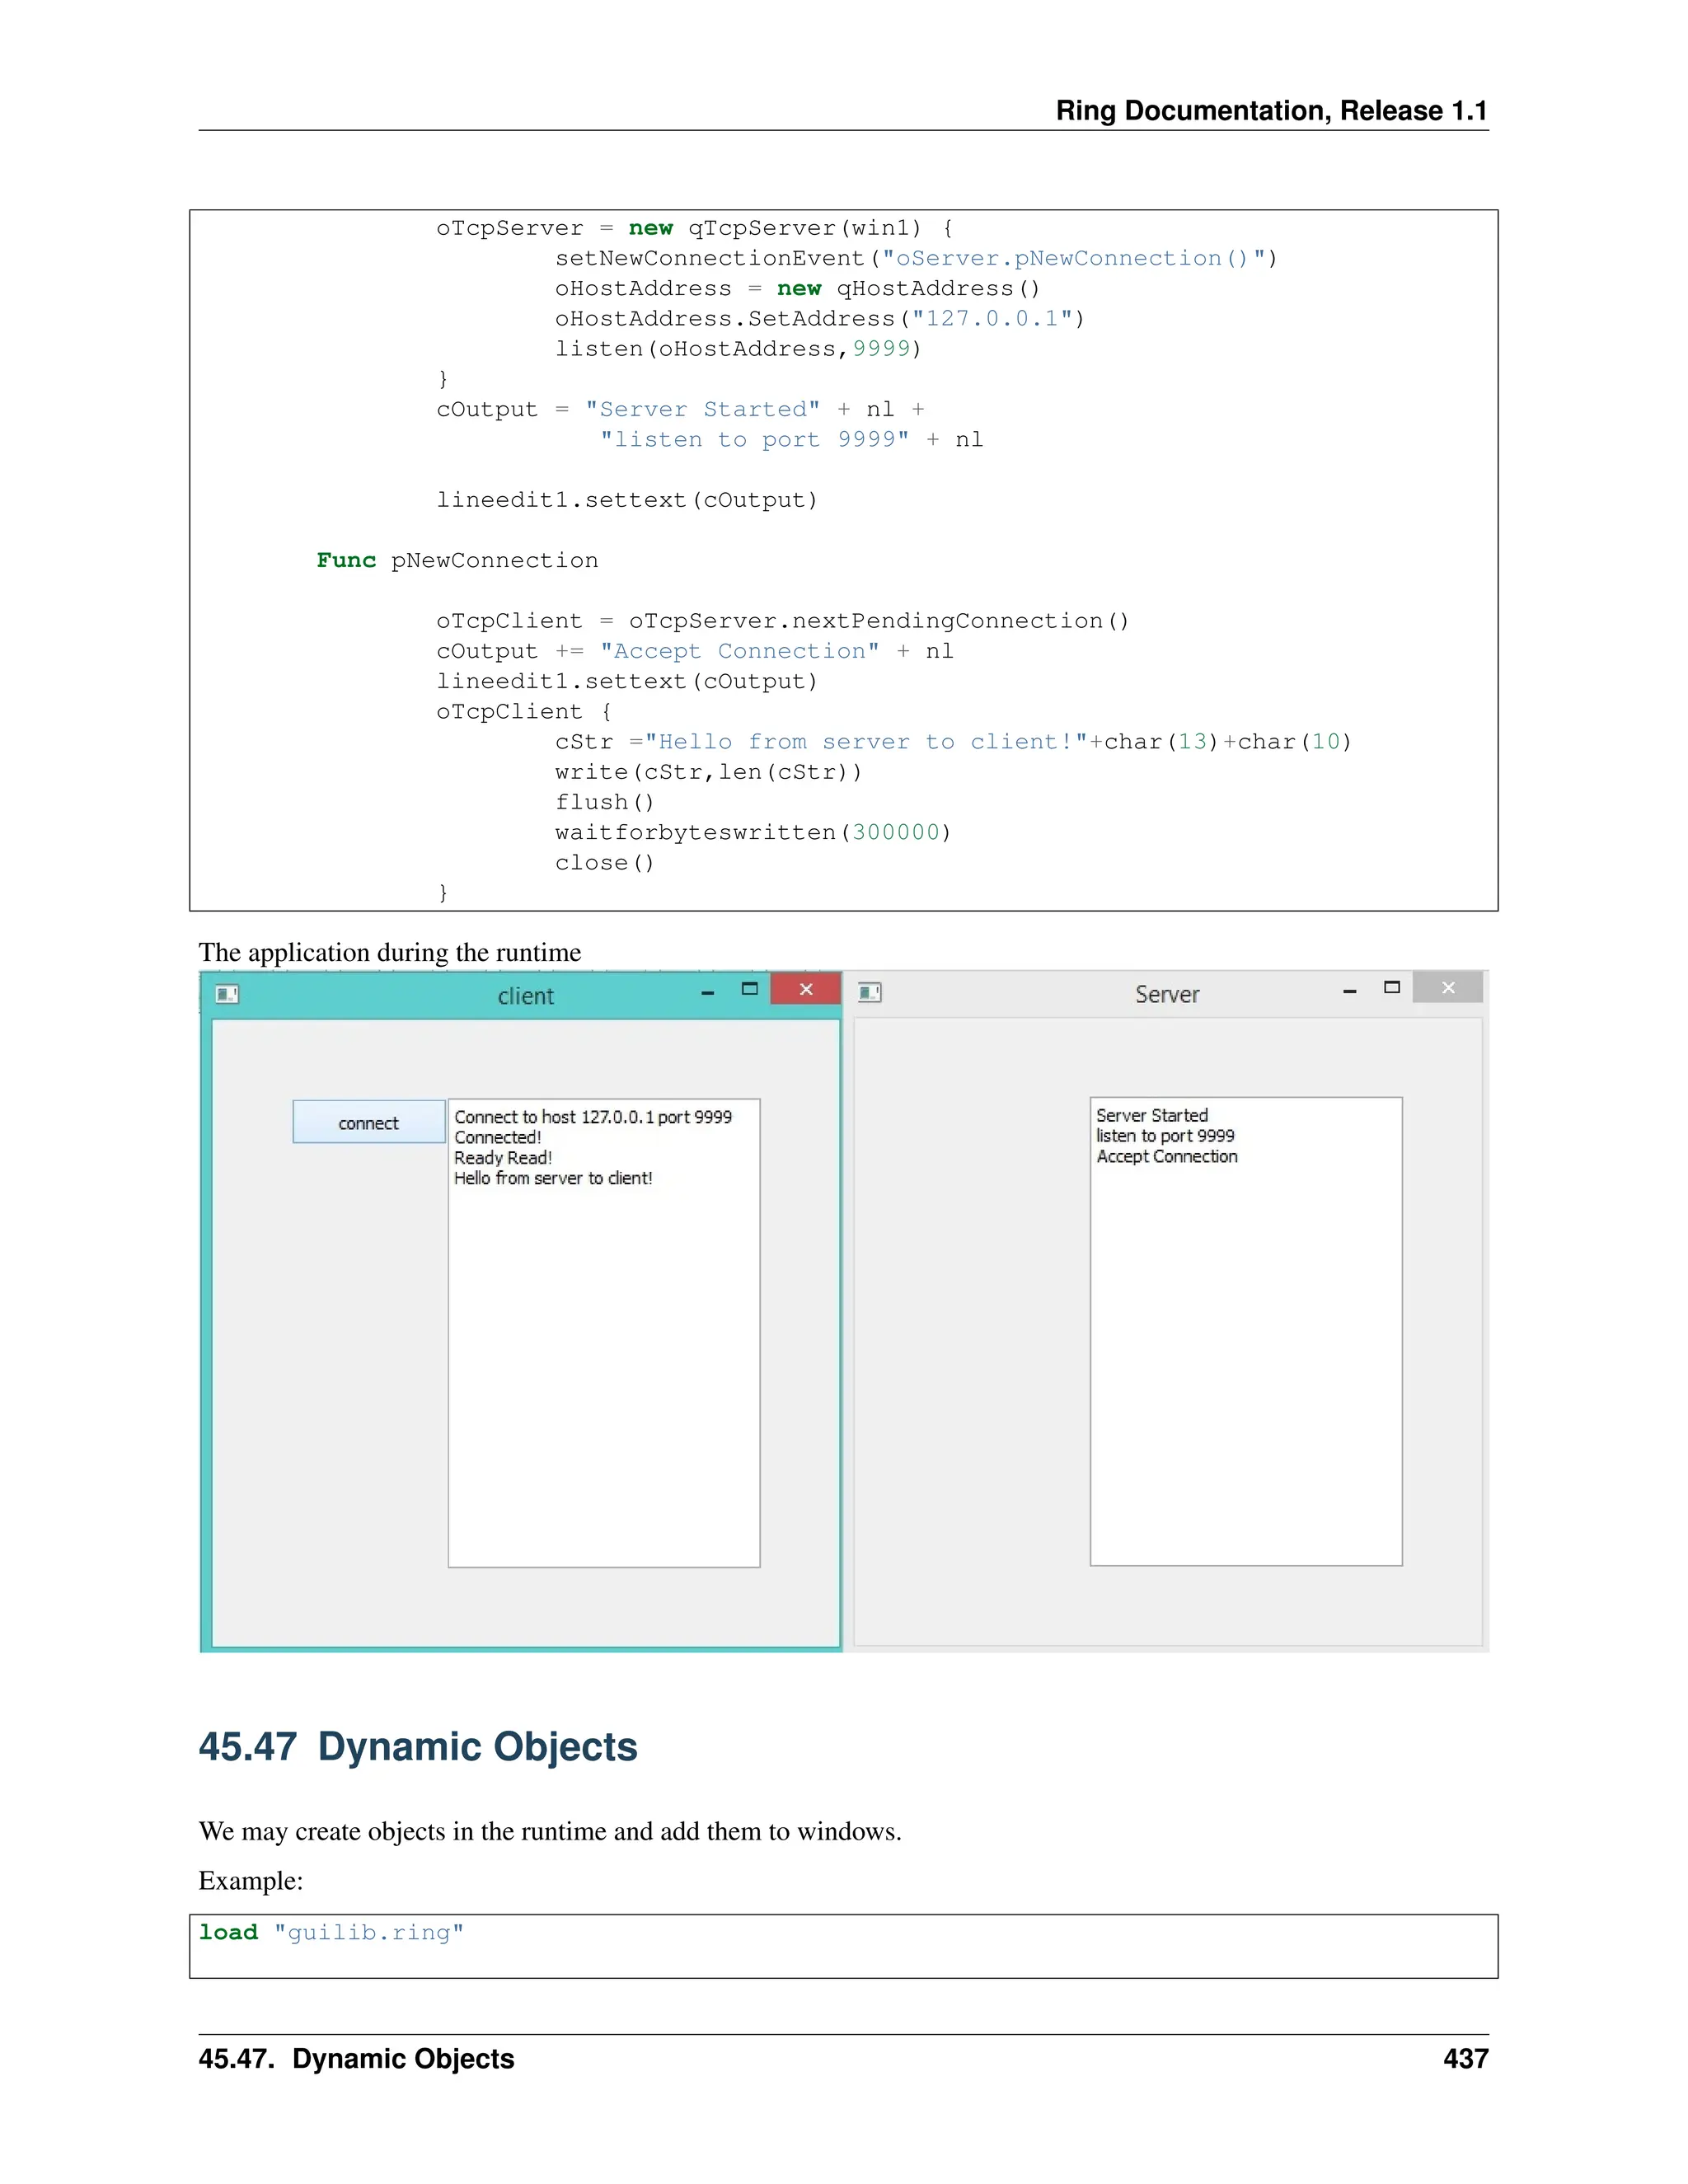This screenshot has height=2184, width=1688.
Task: Maximize the client window
Action: click(749, 989)
